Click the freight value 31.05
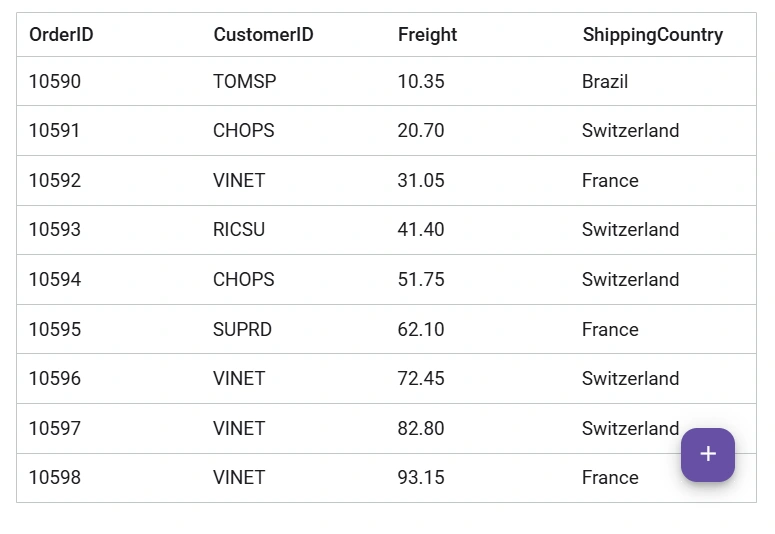Viewport: 775px width, 534px height. tap(421, 181)
